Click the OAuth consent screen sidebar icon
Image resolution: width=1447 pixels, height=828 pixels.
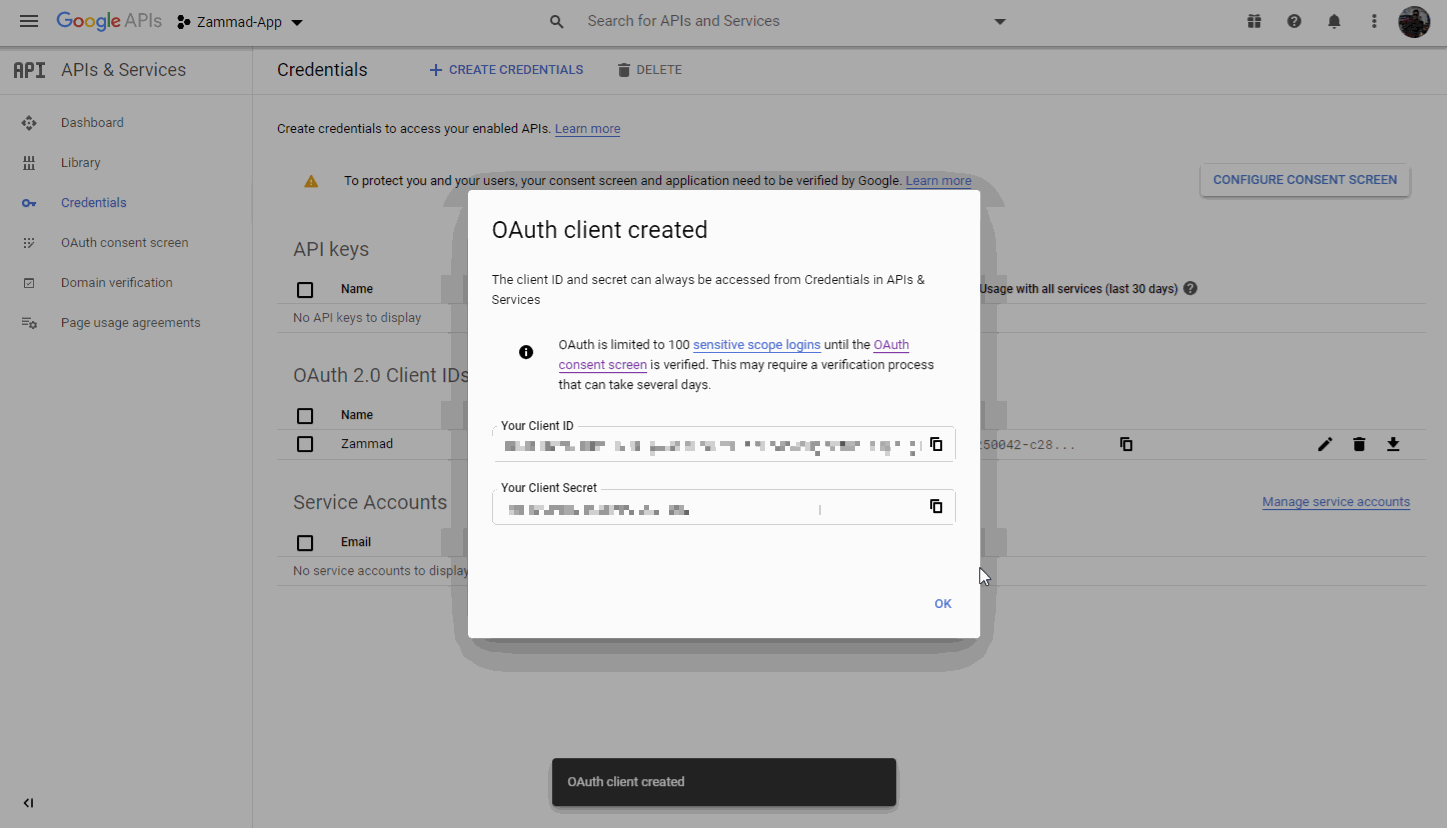[29, 243]
